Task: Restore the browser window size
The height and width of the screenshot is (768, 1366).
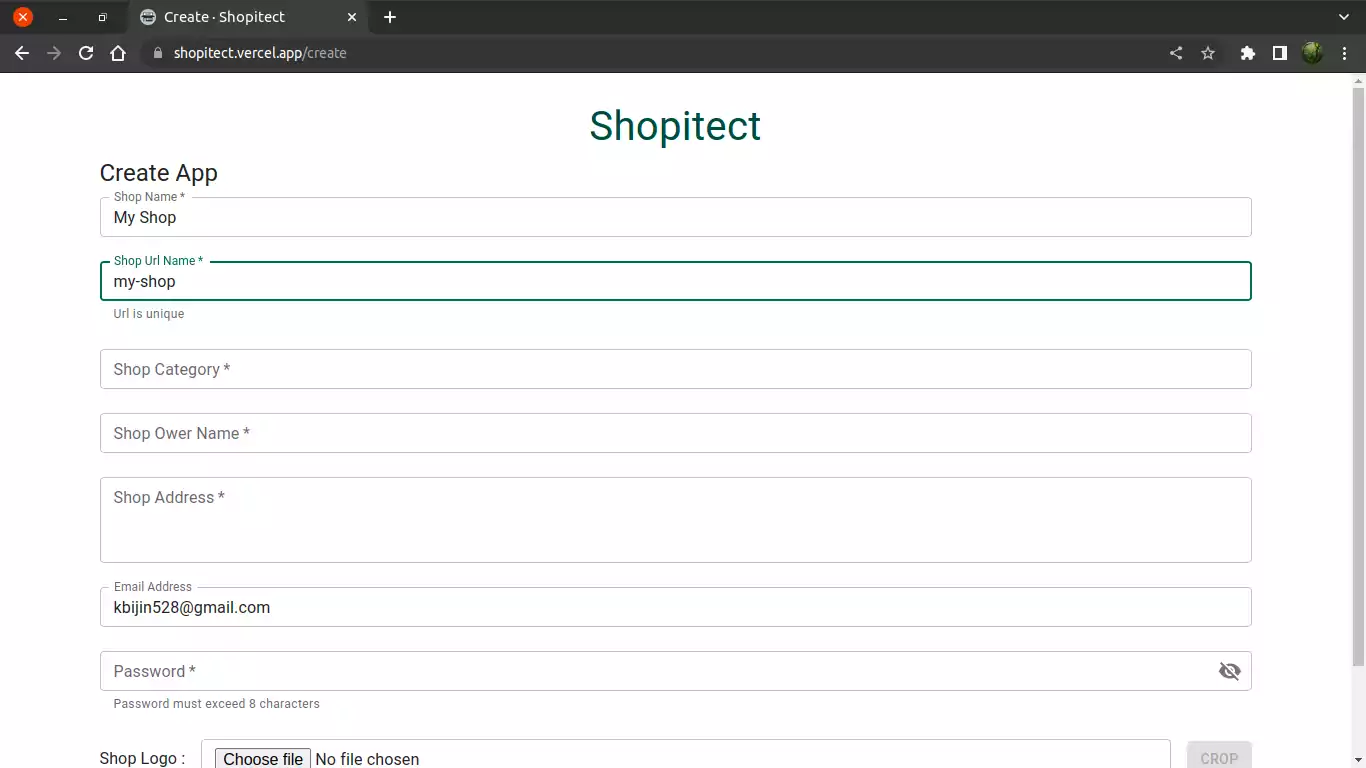Action: 102,17
